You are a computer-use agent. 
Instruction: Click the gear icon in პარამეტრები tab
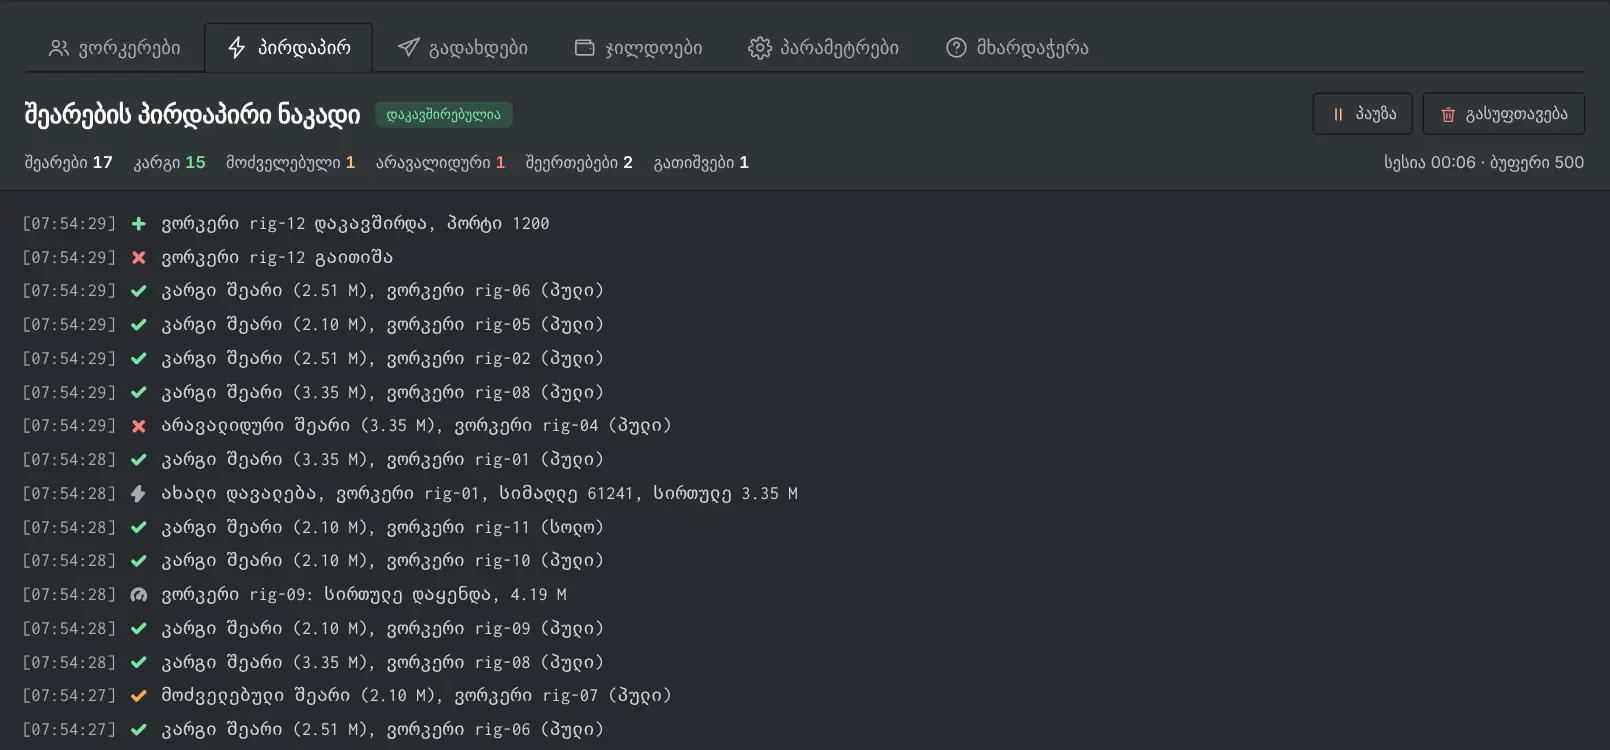point(760,48)
